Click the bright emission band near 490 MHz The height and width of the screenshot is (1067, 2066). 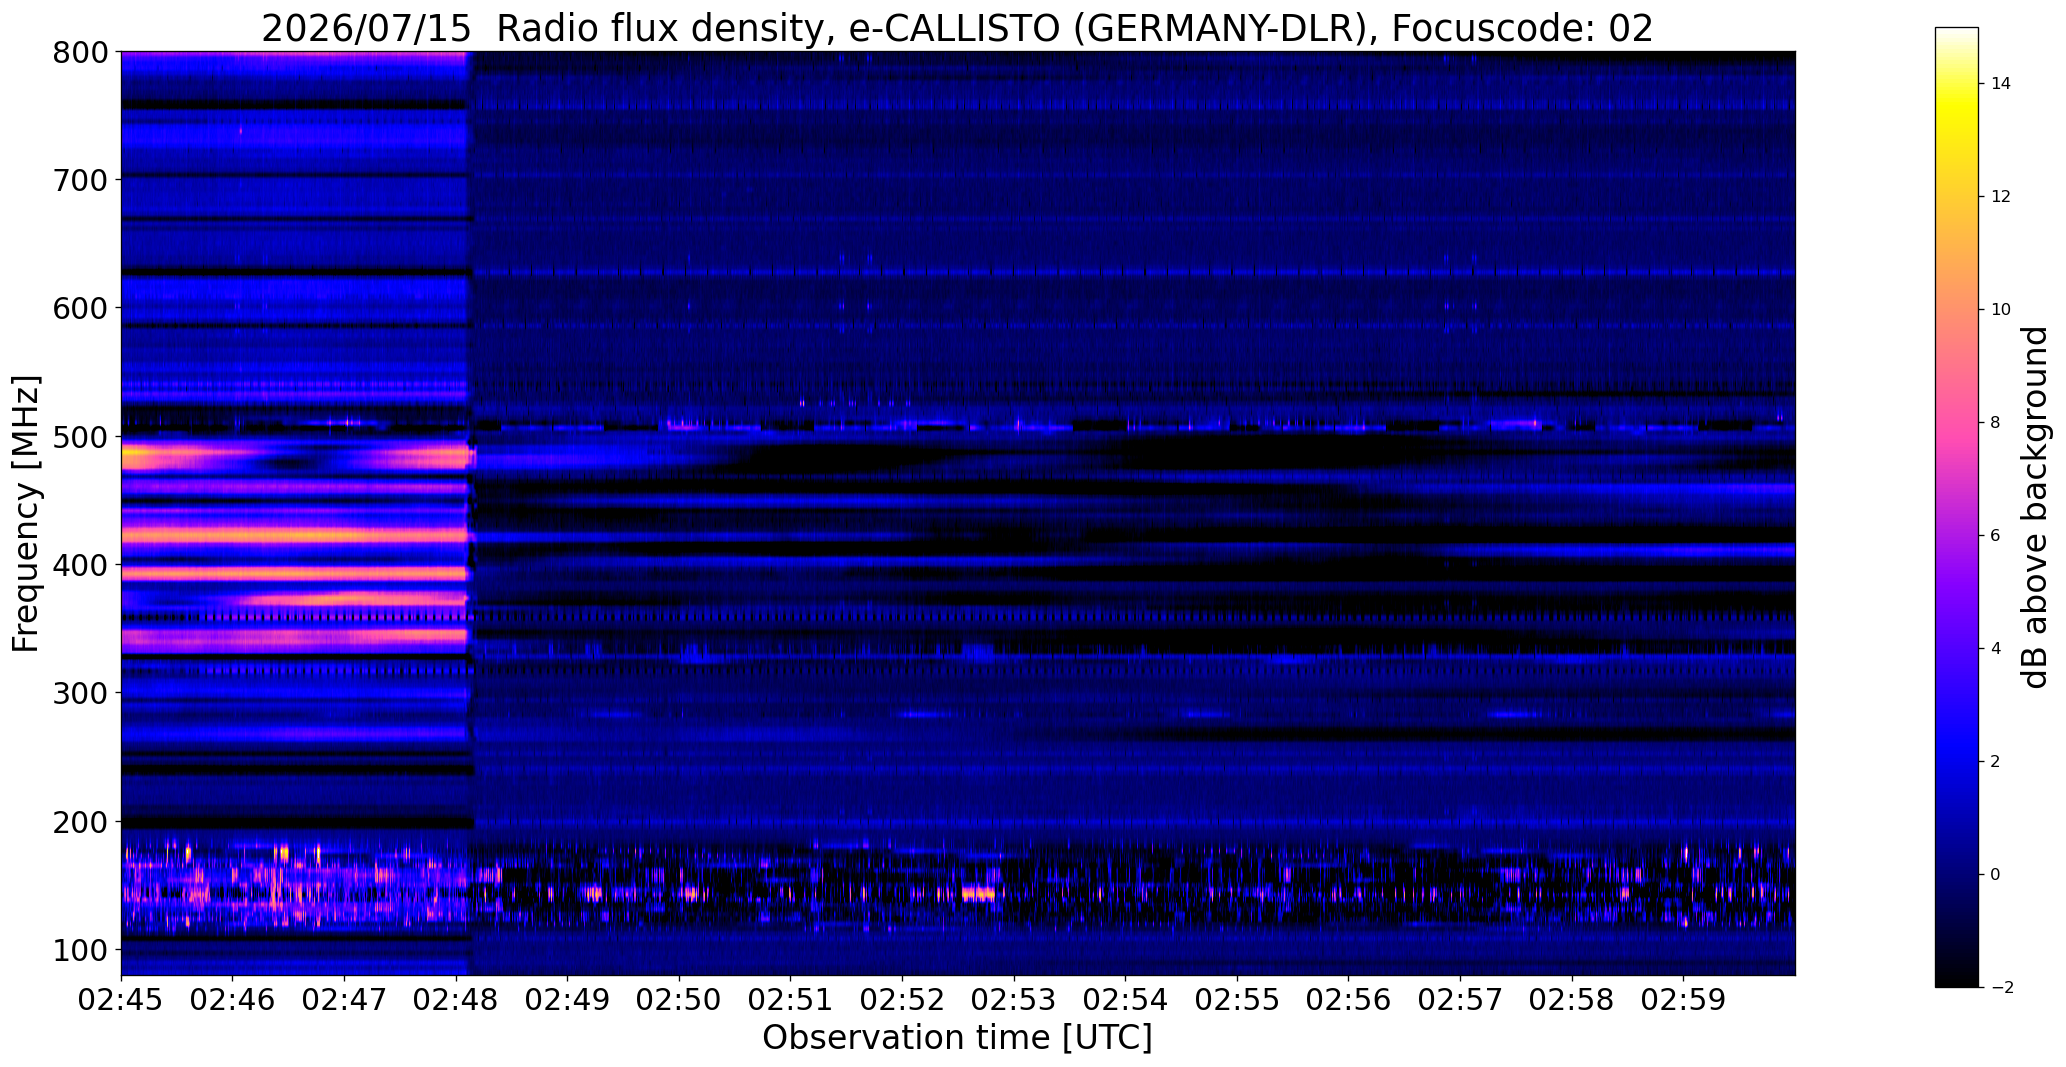pyautogui.click(x=295, y=458)
